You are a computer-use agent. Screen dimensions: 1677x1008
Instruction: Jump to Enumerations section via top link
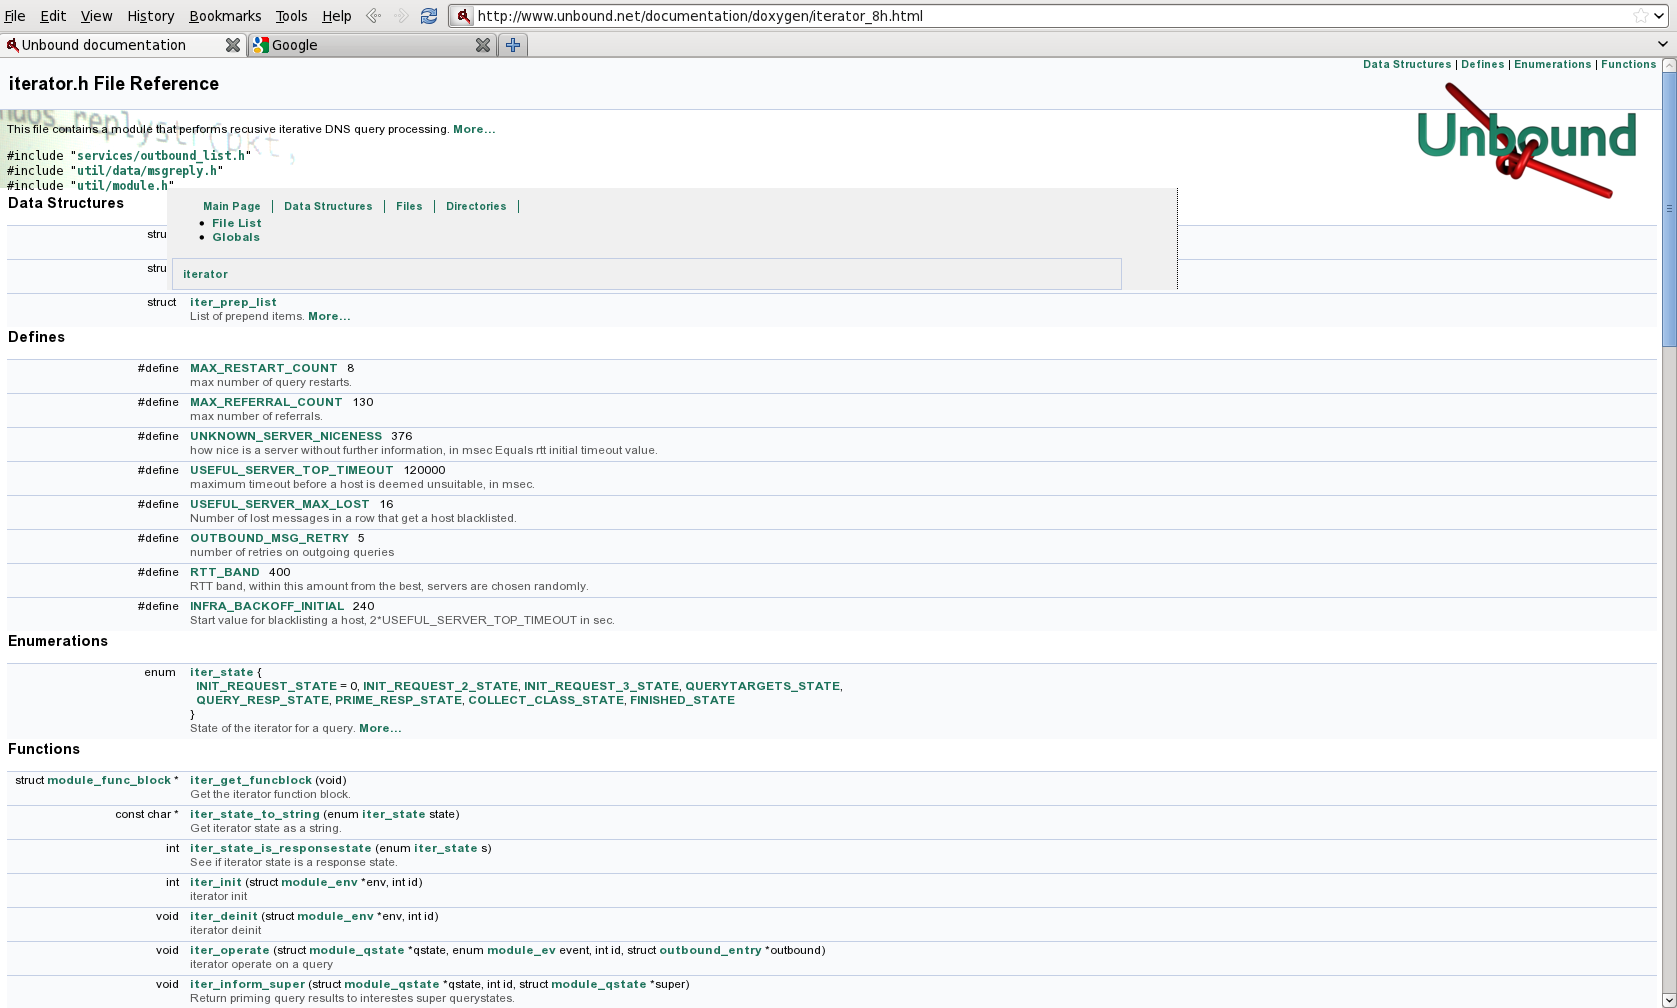point(1552,64)
